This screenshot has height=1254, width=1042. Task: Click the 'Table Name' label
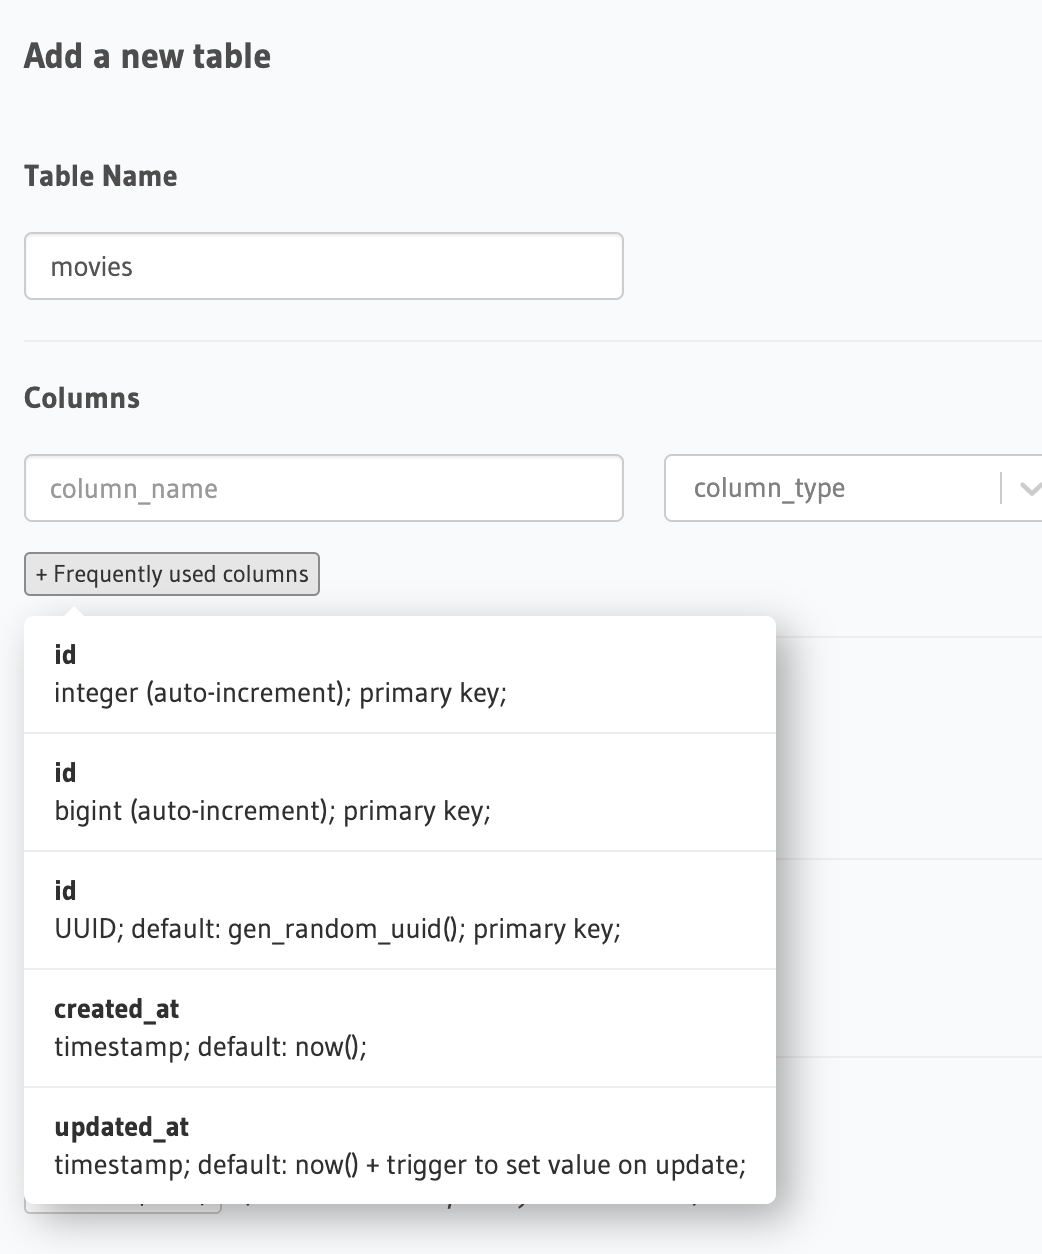[x=101, y=177]
